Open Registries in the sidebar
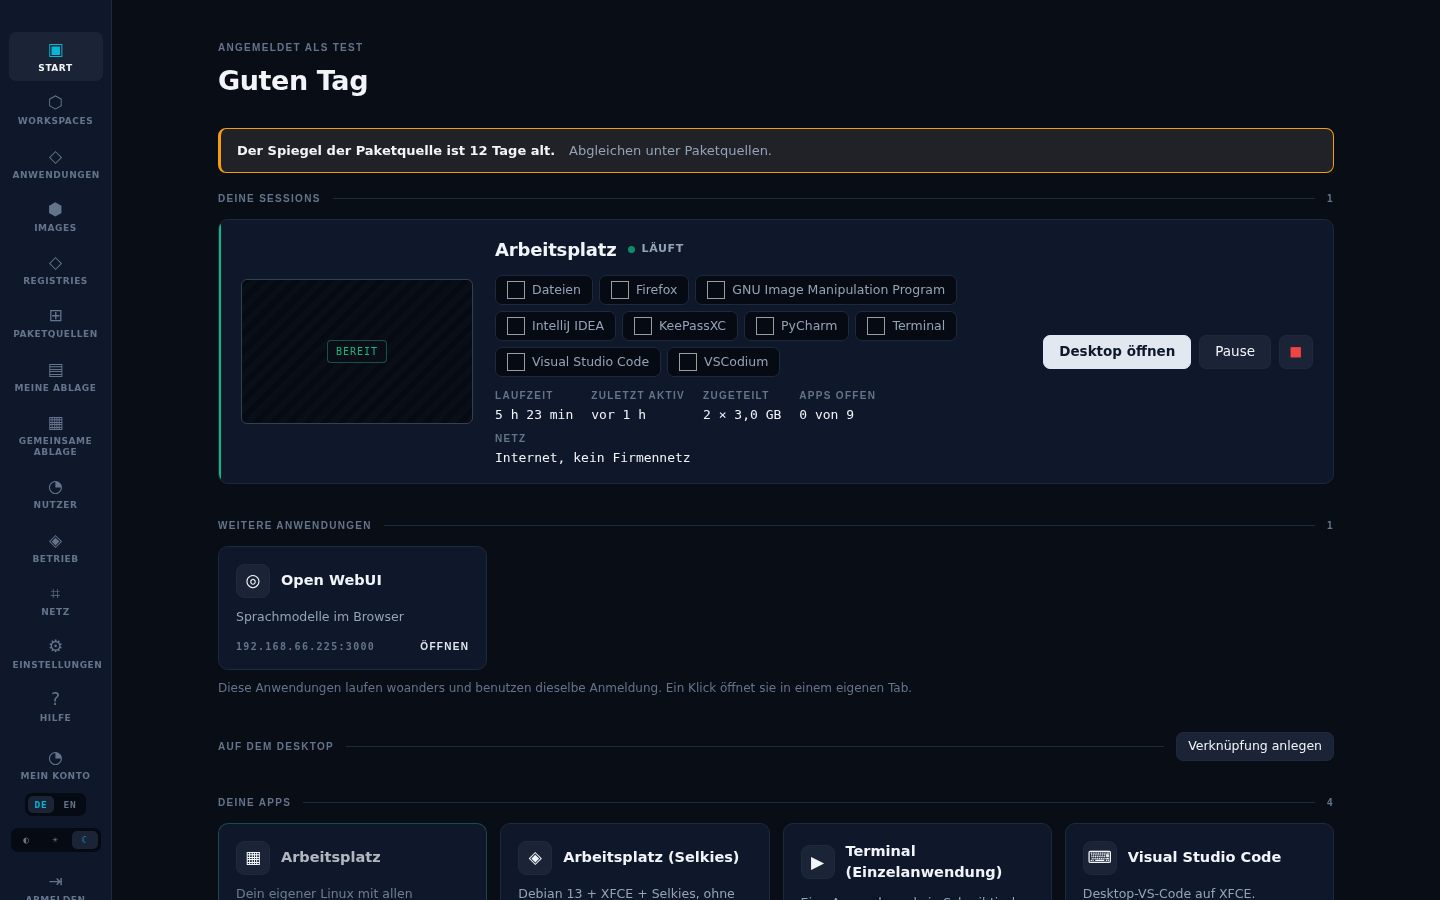 point(55,270)
